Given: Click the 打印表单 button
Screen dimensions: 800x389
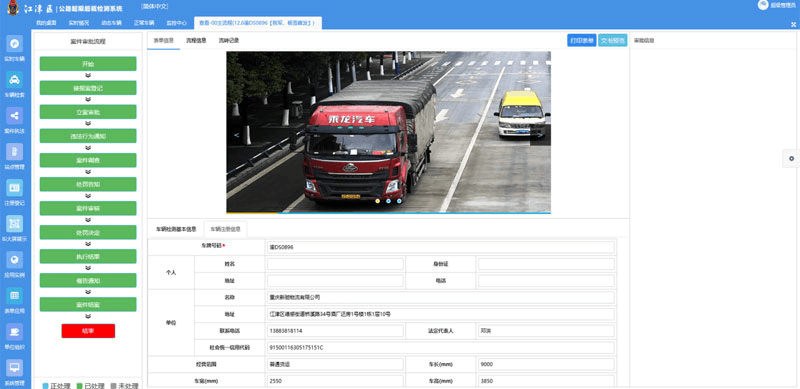Looking at the screenshot, I should 582,40.
